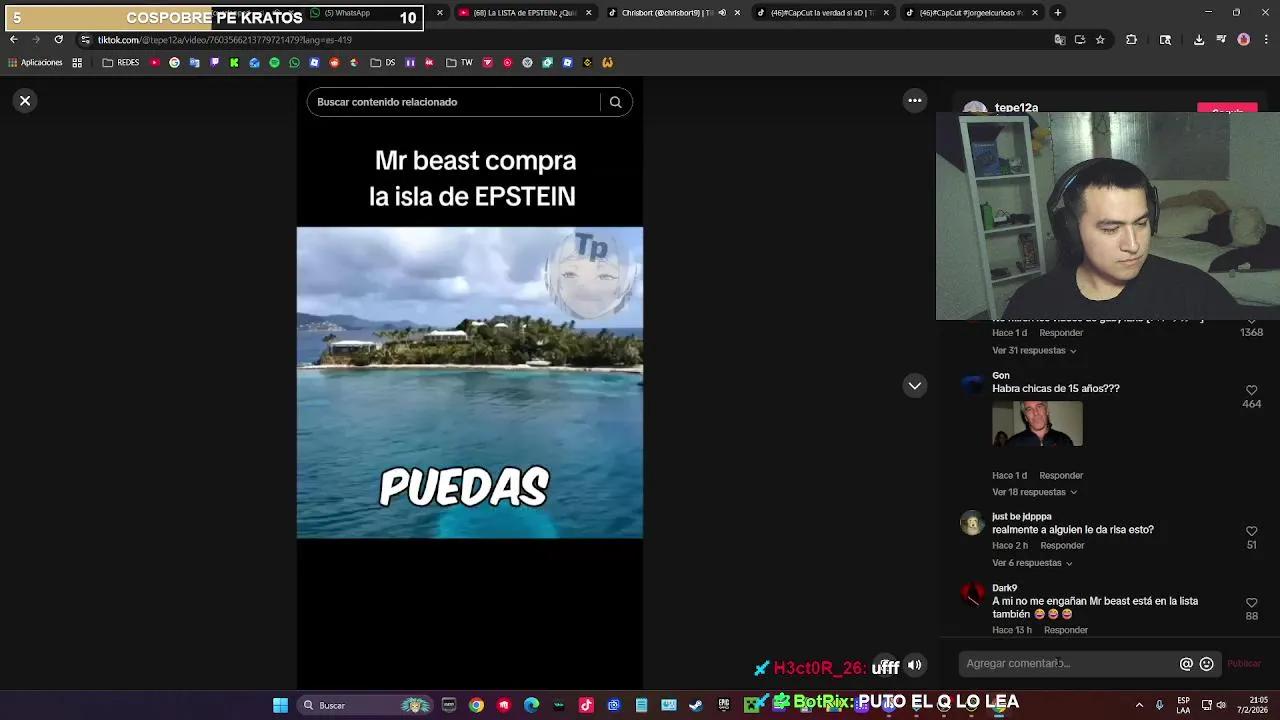Image resolution: width=1280 pixels, height=720 pixels.
Task: Click the taskbar Buscar search box
Action: 365,705
